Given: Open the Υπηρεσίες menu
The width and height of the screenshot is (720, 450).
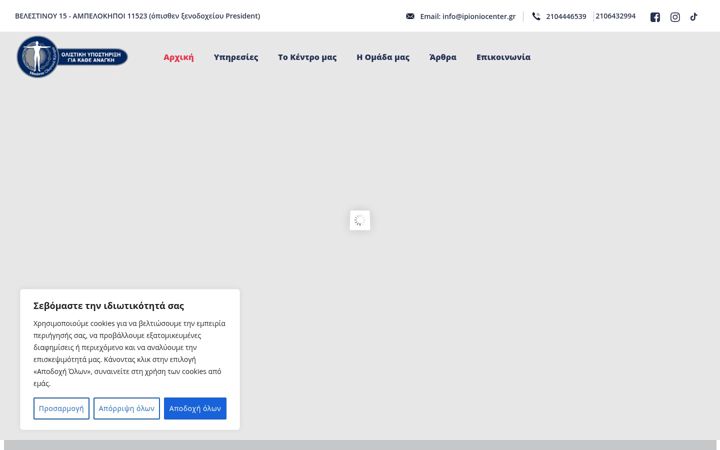Looking at the screenshot, I should coord(236,57).
